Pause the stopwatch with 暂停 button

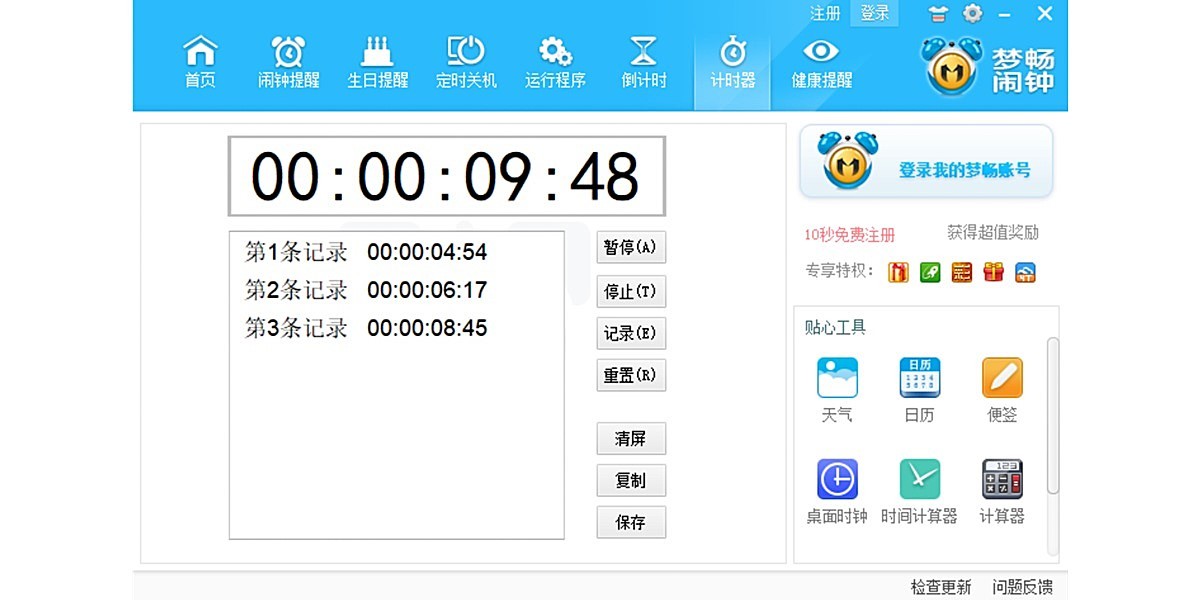[x=631, y=247]
